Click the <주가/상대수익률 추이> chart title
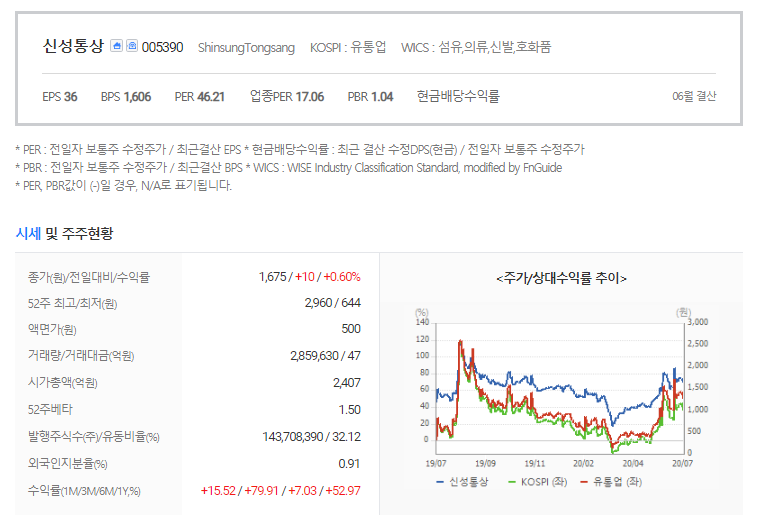The image size is (760, 515). (561, 278)
